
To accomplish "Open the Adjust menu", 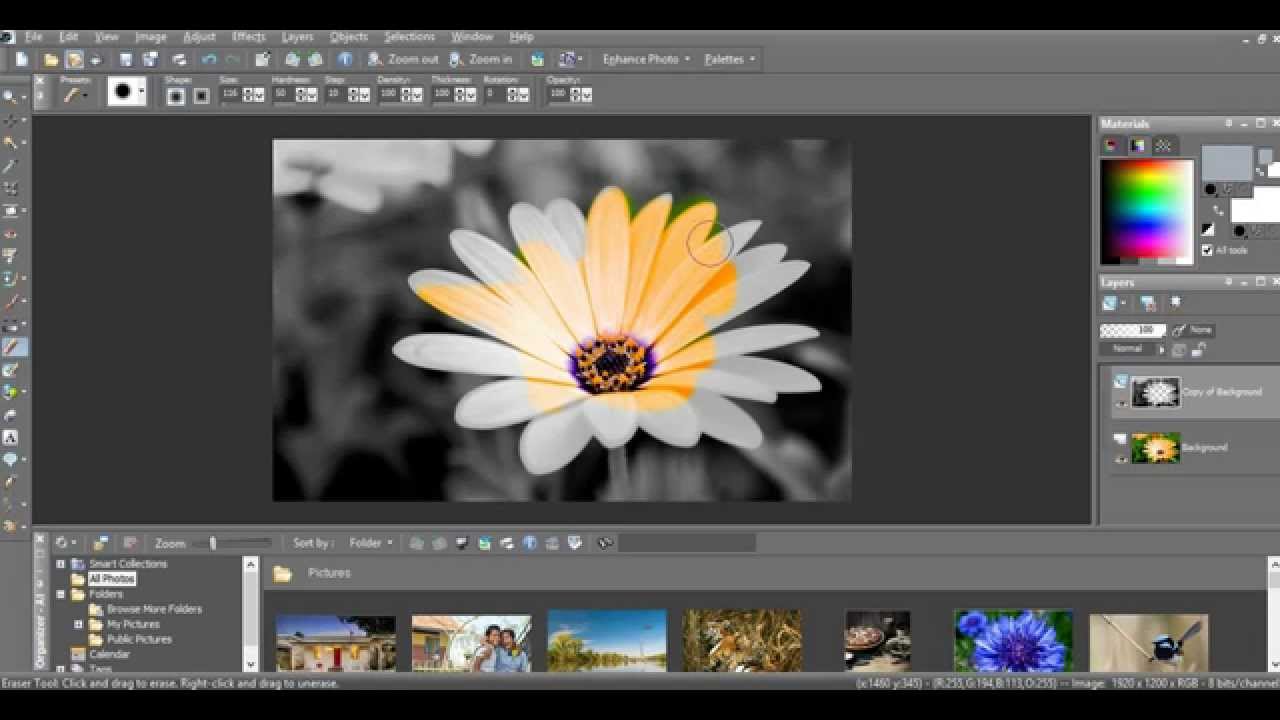I will pos(199,37).
